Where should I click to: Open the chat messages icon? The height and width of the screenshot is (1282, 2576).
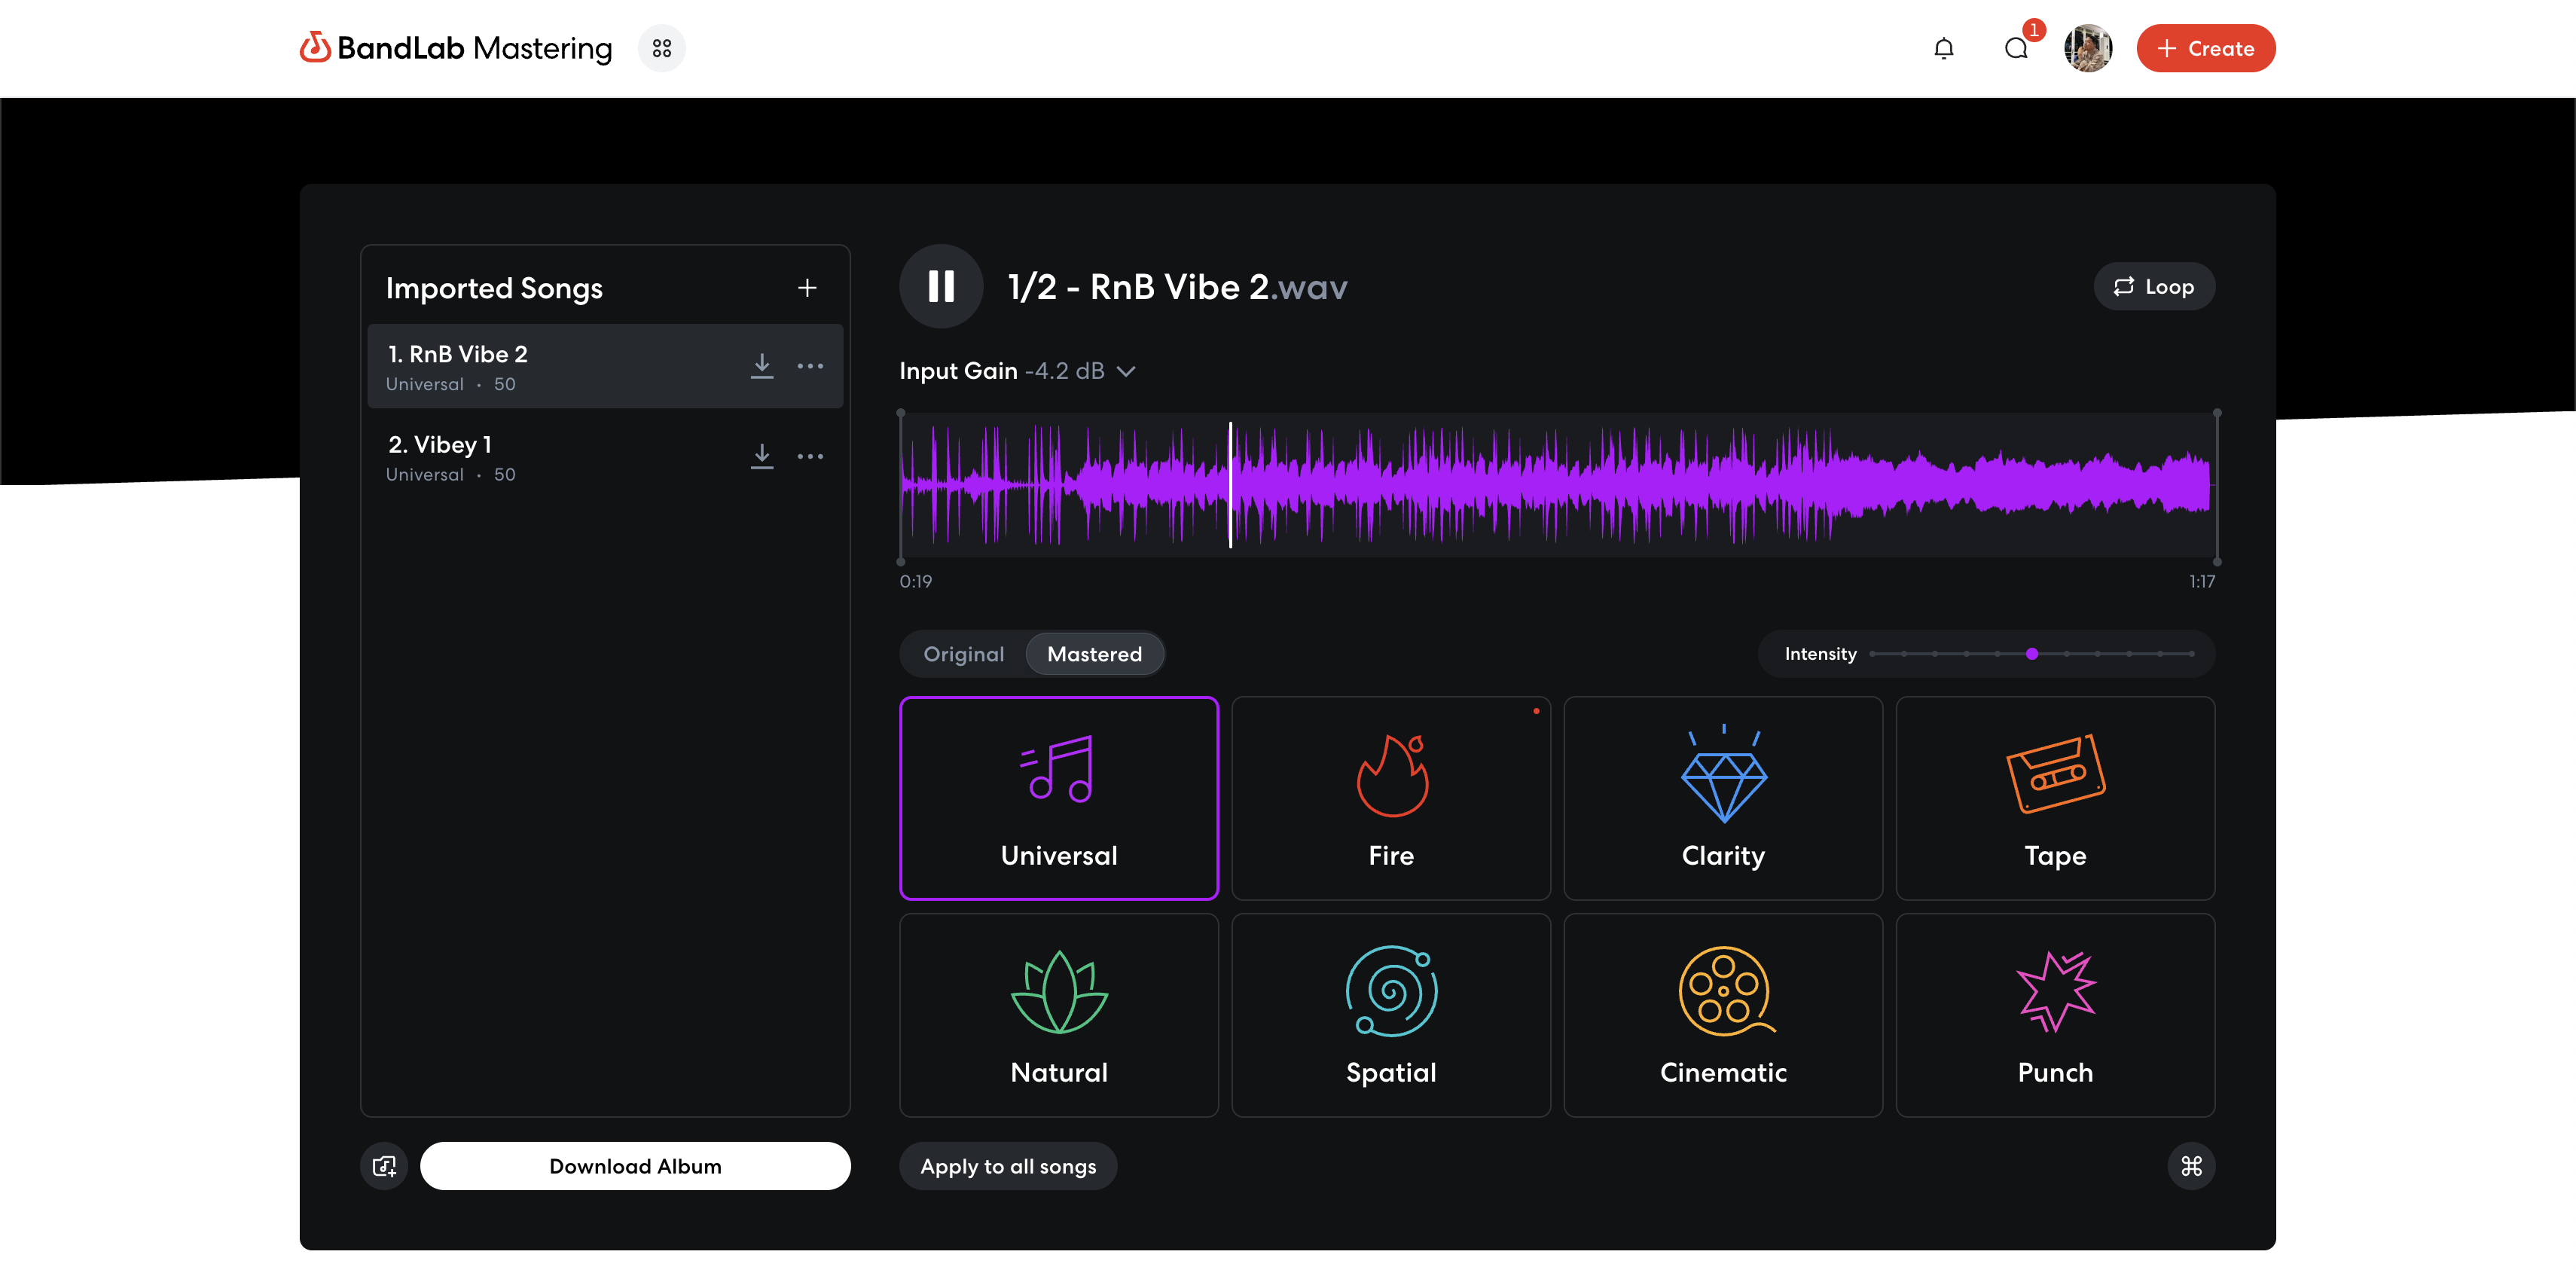pos(2016,48)
